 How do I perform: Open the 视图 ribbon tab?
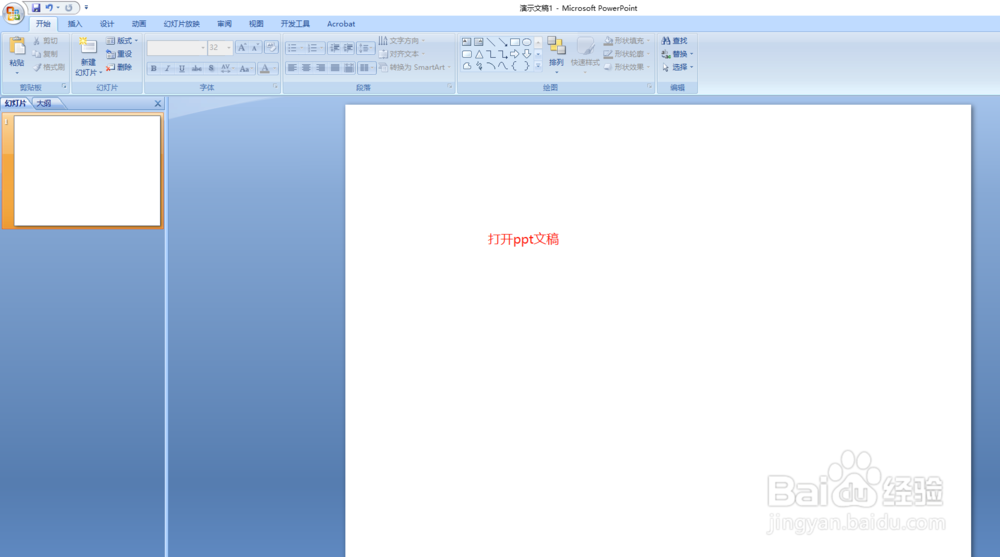[256, 24]
